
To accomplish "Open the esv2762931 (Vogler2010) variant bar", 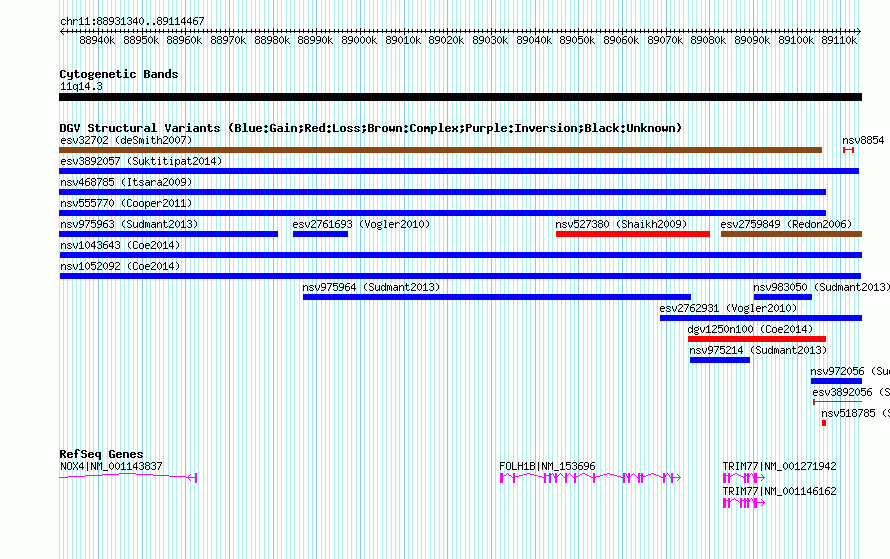I will coord(761,318).
